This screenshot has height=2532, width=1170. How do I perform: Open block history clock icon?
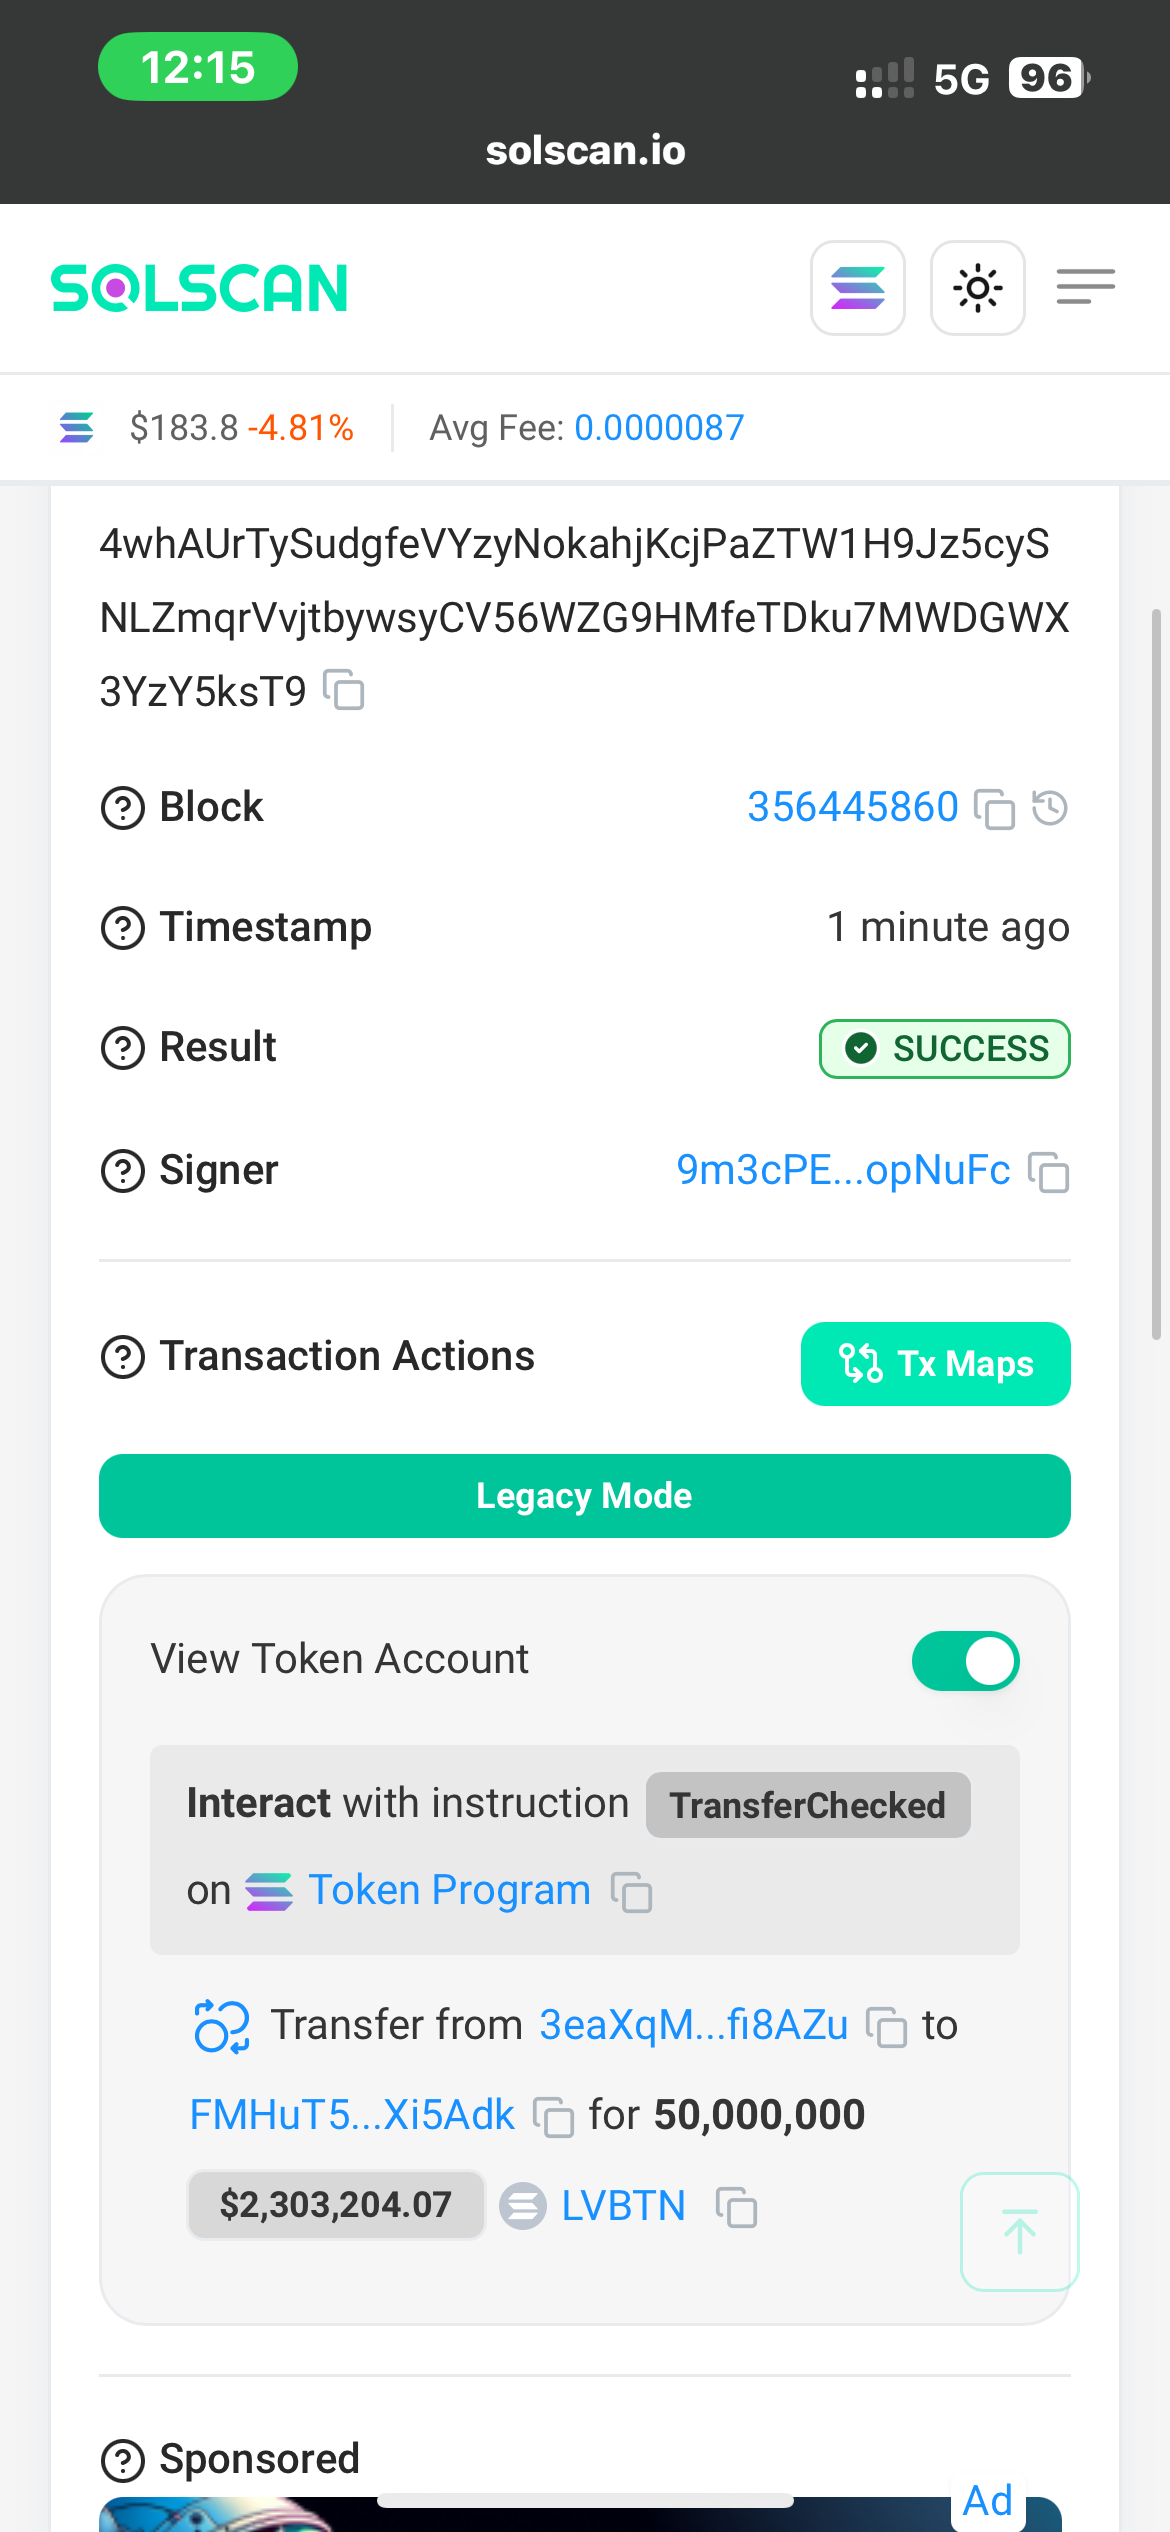pos(1050,808)
